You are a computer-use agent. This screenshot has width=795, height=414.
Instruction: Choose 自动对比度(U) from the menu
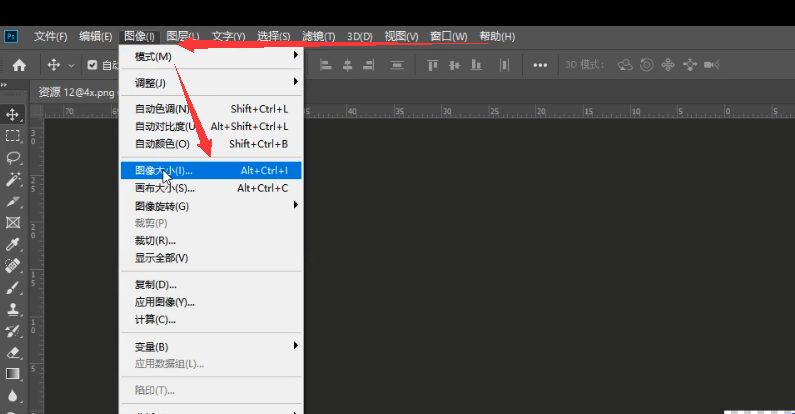(211, 126)
